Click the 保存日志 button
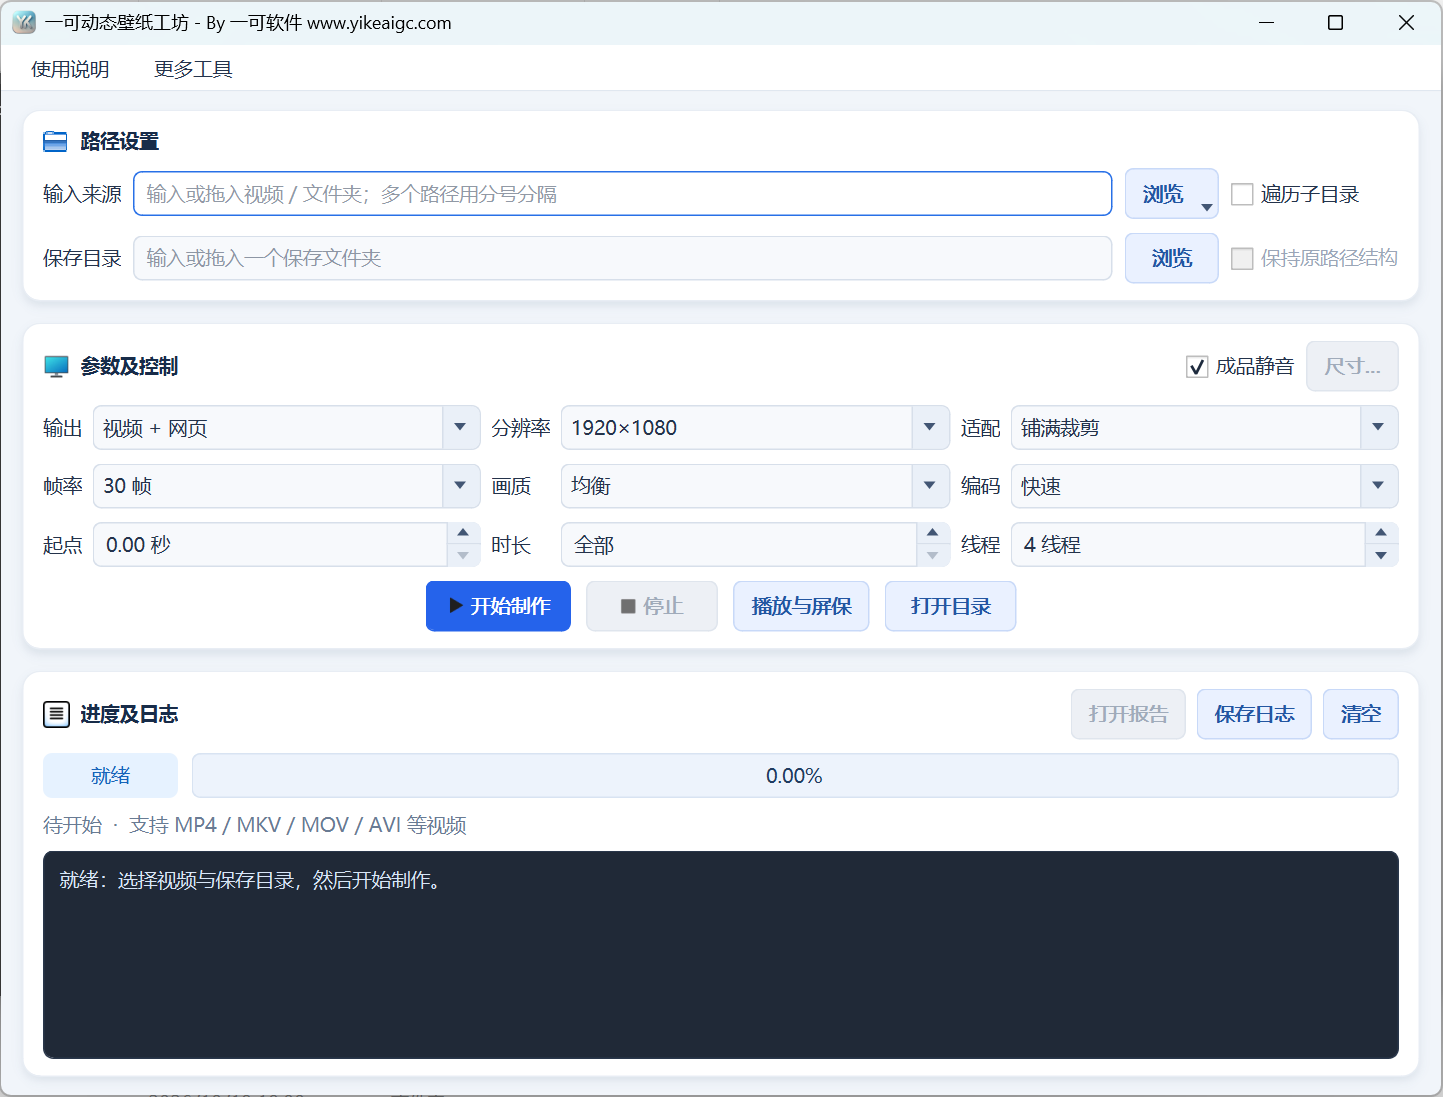Screen dimensions: 1443x1097 [1254, 714]
